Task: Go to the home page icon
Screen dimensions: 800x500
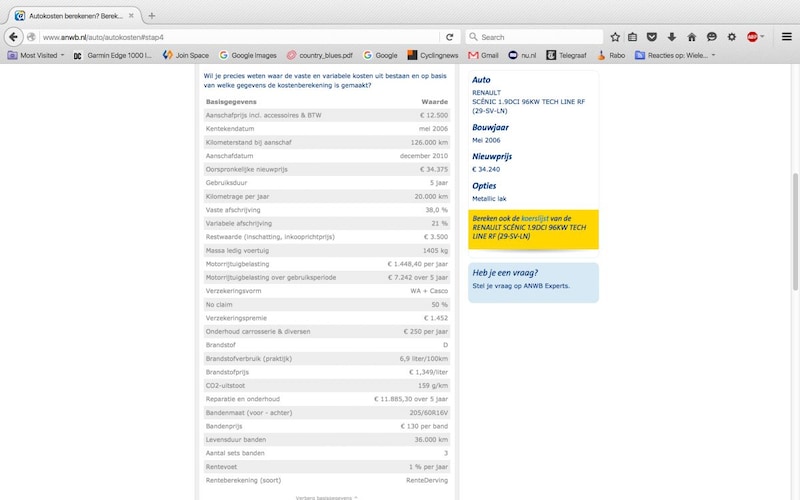Action: (x=692, y=37)
